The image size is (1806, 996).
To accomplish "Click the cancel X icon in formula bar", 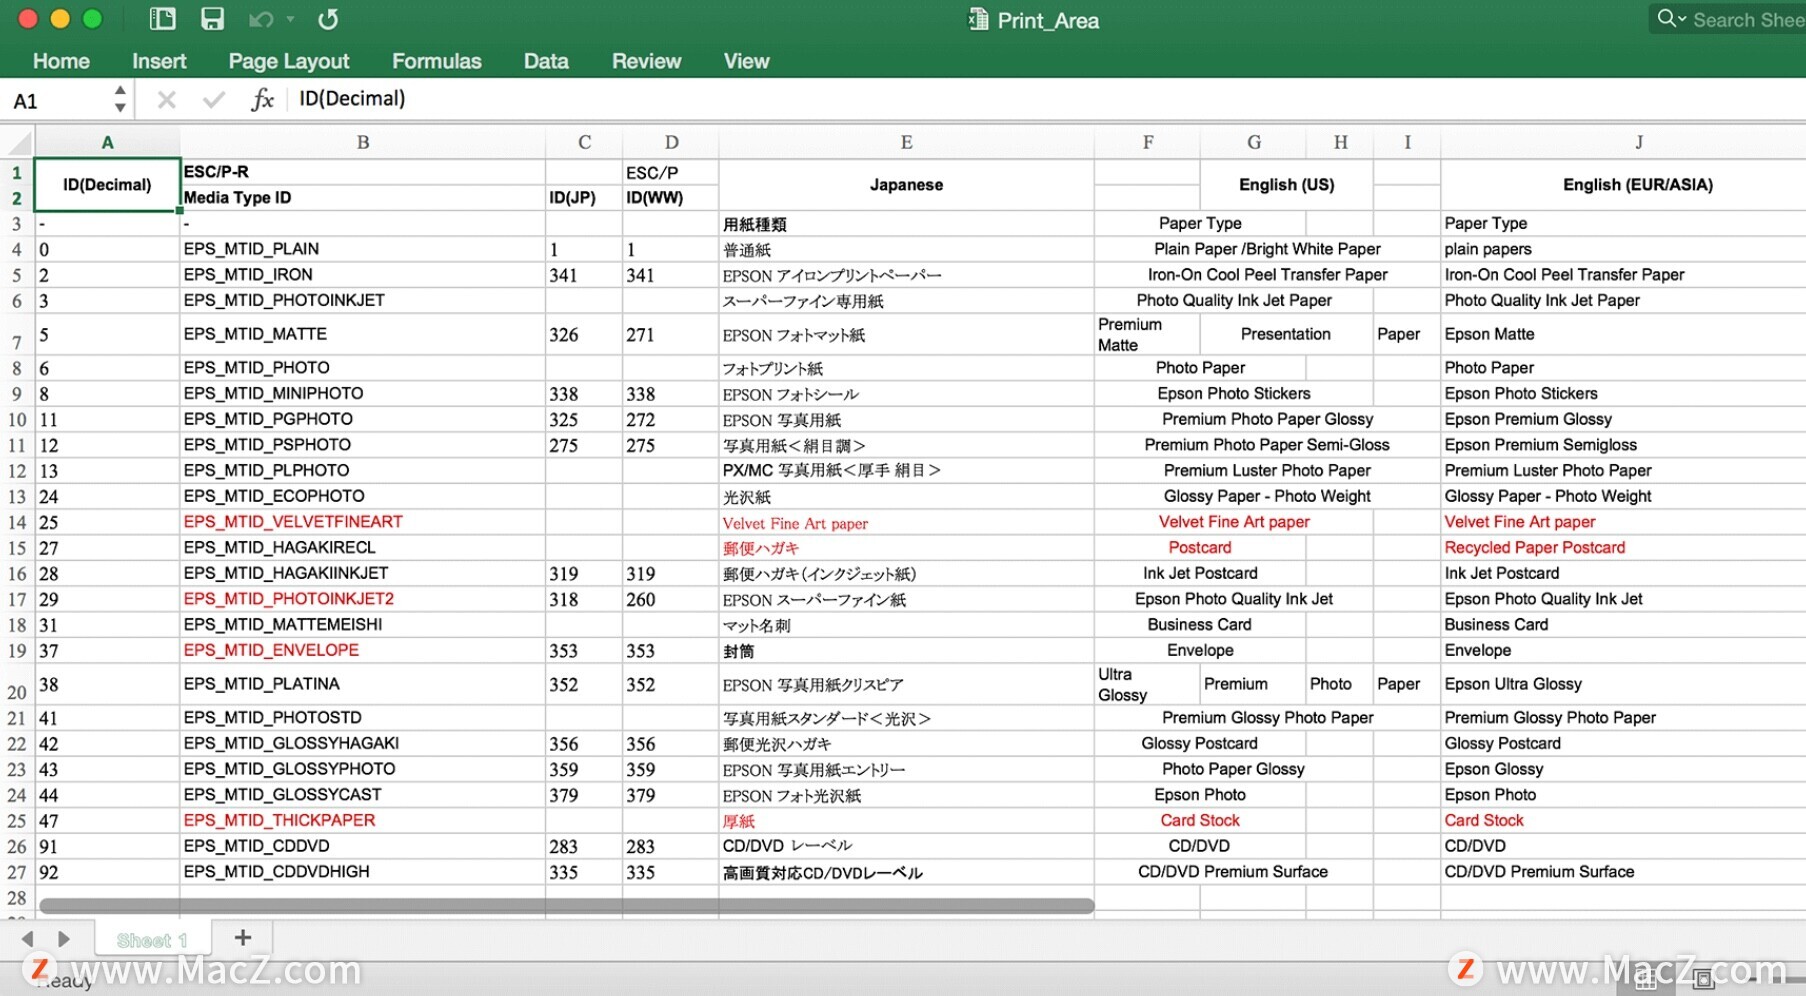I will tap(167, 99).
